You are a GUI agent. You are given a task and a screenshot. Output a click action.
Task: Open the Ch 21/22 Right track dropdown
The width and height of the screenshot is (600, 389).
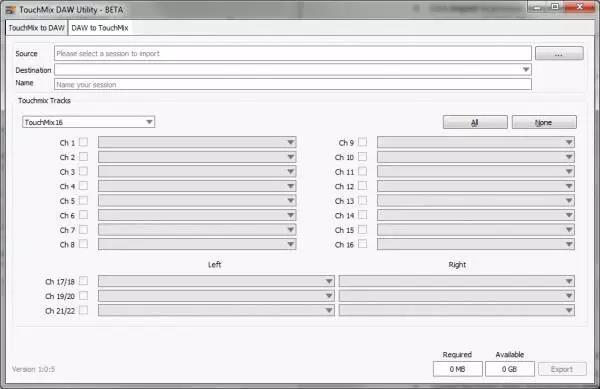coord(457,310)
